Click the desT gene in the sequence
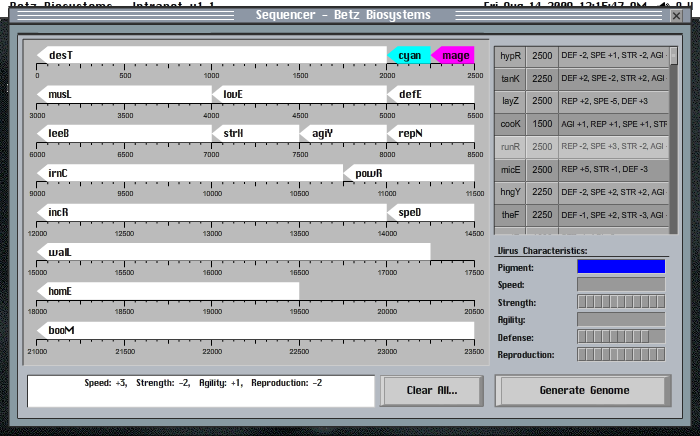Viewport: 700px width, 436px height. (x=211, y=55)
